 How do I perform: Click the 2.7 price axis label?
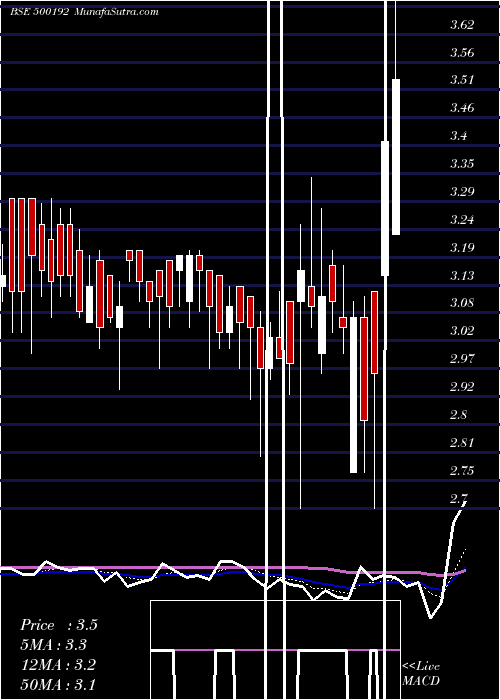(458, 498)
